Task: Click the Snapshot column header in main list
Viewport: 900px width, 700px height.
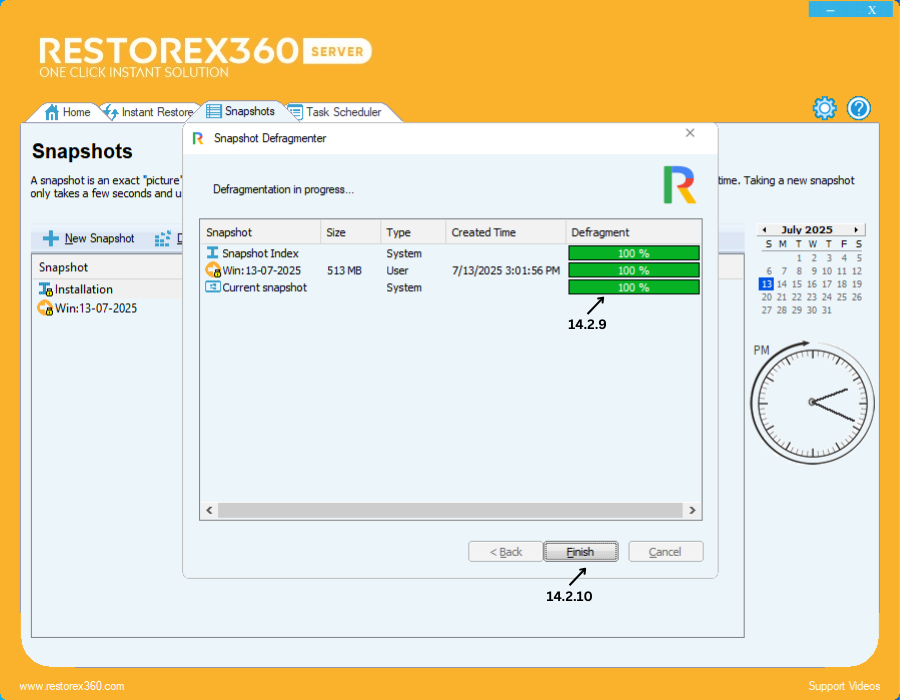Action: pos(107,267)
